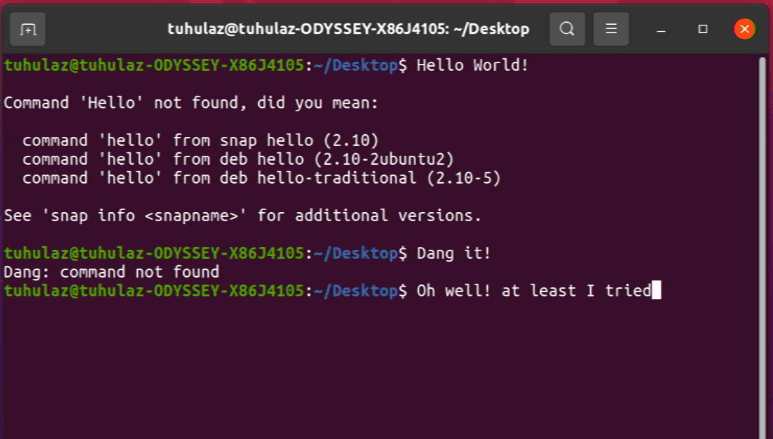Click the white block cursor
773x439 pixels.
[x=656, y=291]
